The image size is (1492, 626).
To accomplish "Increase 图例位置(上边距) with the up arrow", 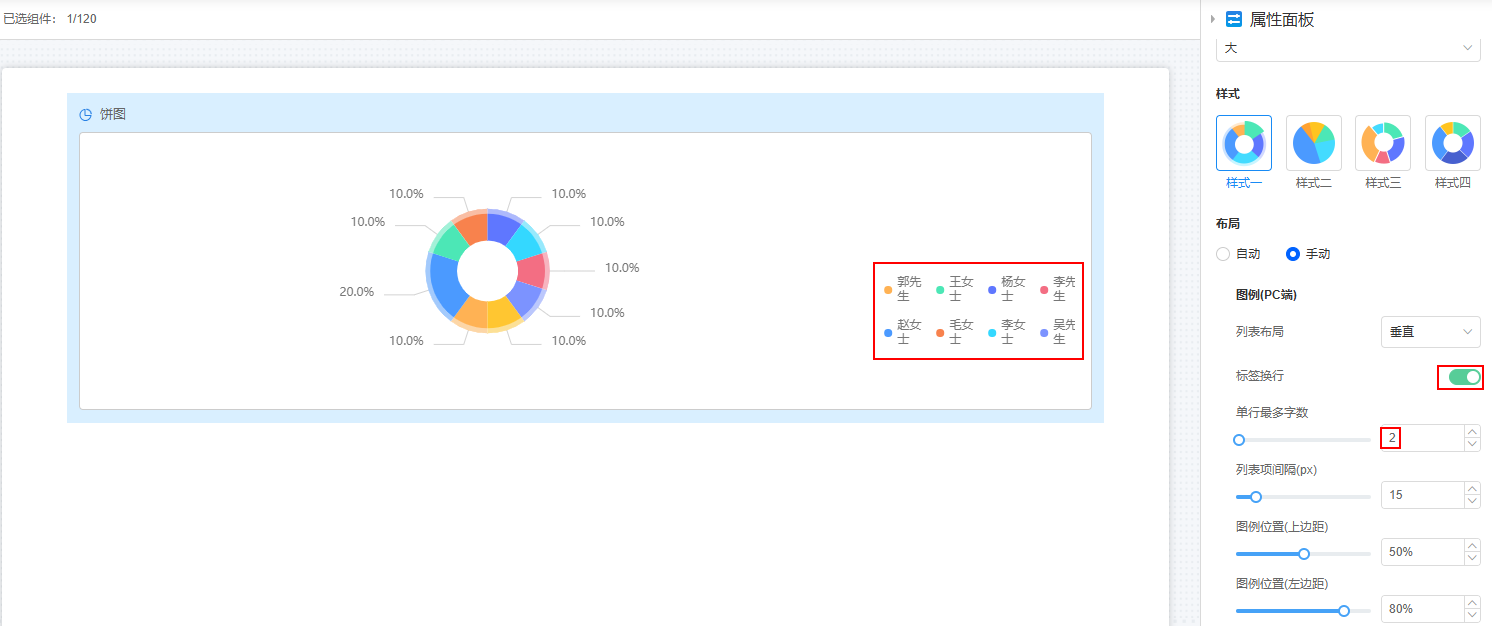I will [x=1472, y=545].
